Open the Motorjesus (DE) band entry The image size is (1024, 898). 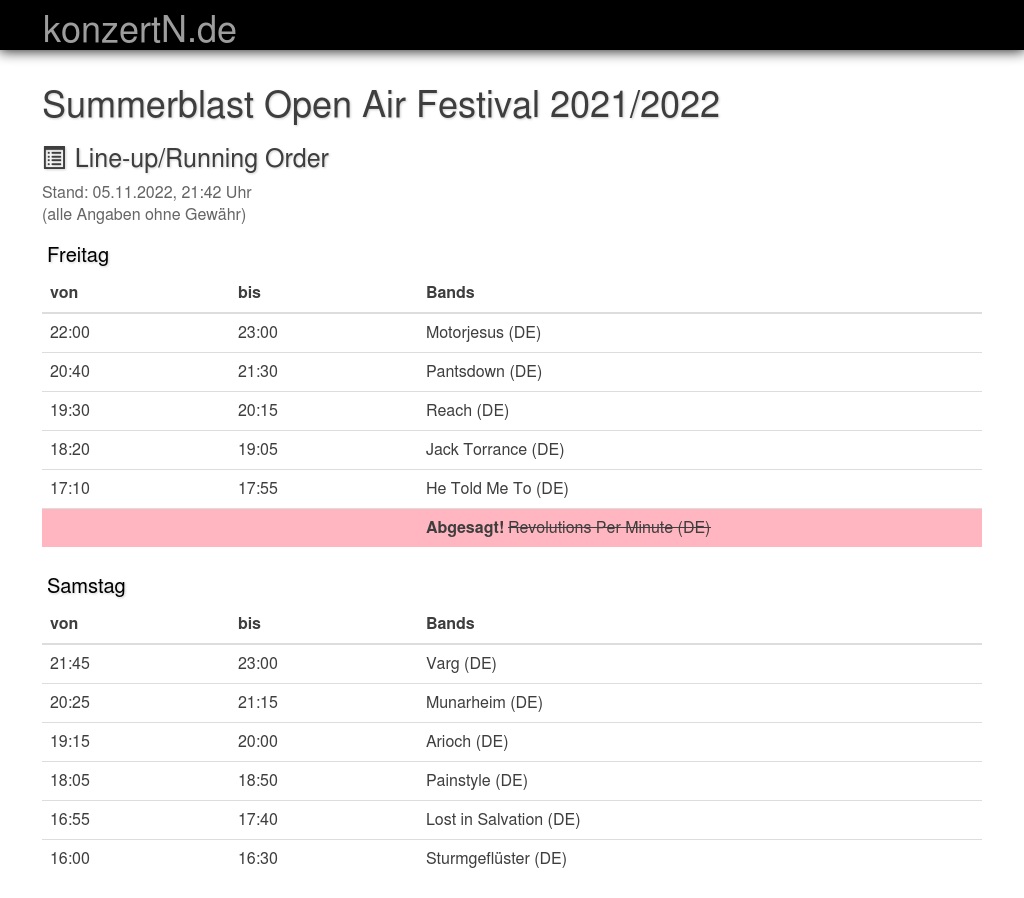[x=483, y=332]
